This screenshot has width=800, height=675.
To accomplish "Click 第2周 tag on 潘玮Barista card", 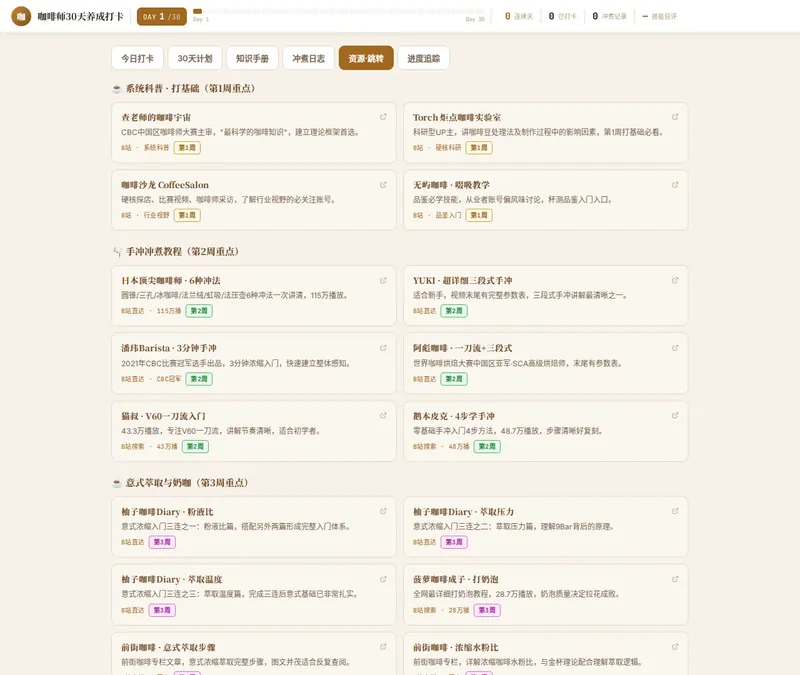I will [199, 379].
